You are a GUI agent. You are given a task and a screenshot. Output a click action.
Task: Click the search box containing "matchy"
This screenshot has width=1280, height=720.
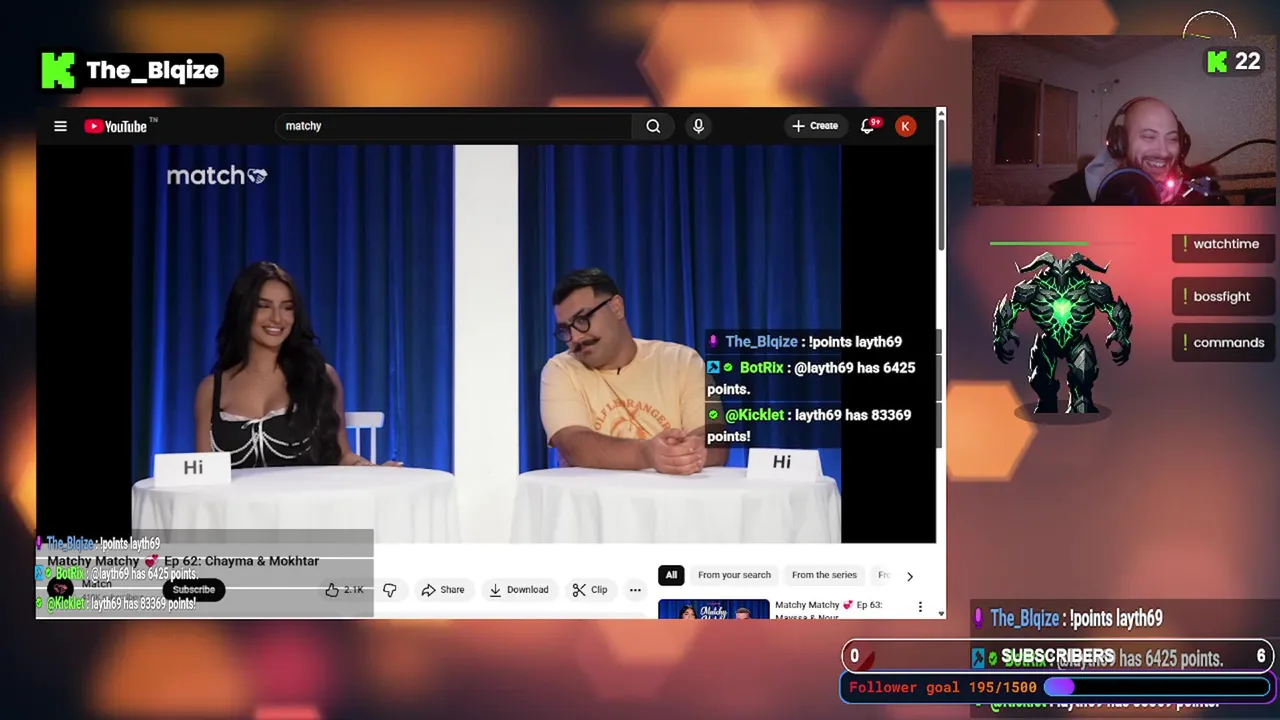pos(455,126)
